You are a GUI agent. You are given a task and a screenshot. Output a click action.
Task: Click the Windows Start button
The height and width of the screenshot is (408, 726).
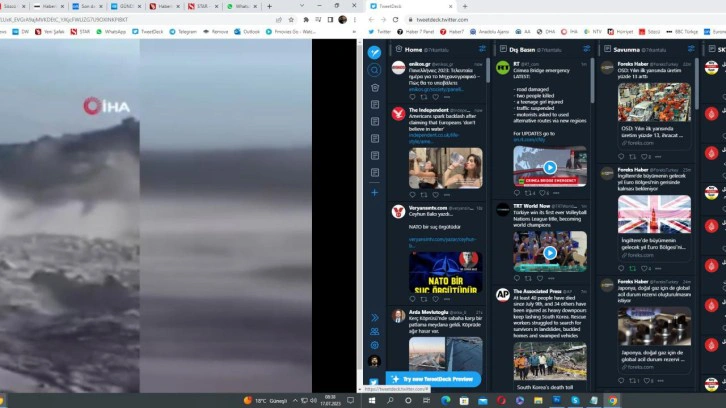[371, 400]
